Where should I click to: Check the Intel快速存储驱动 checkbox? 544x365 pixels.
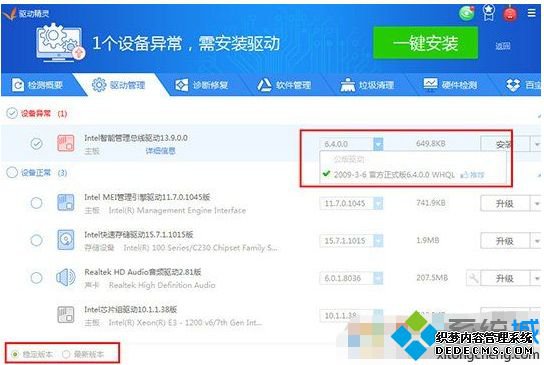point(36,240)
